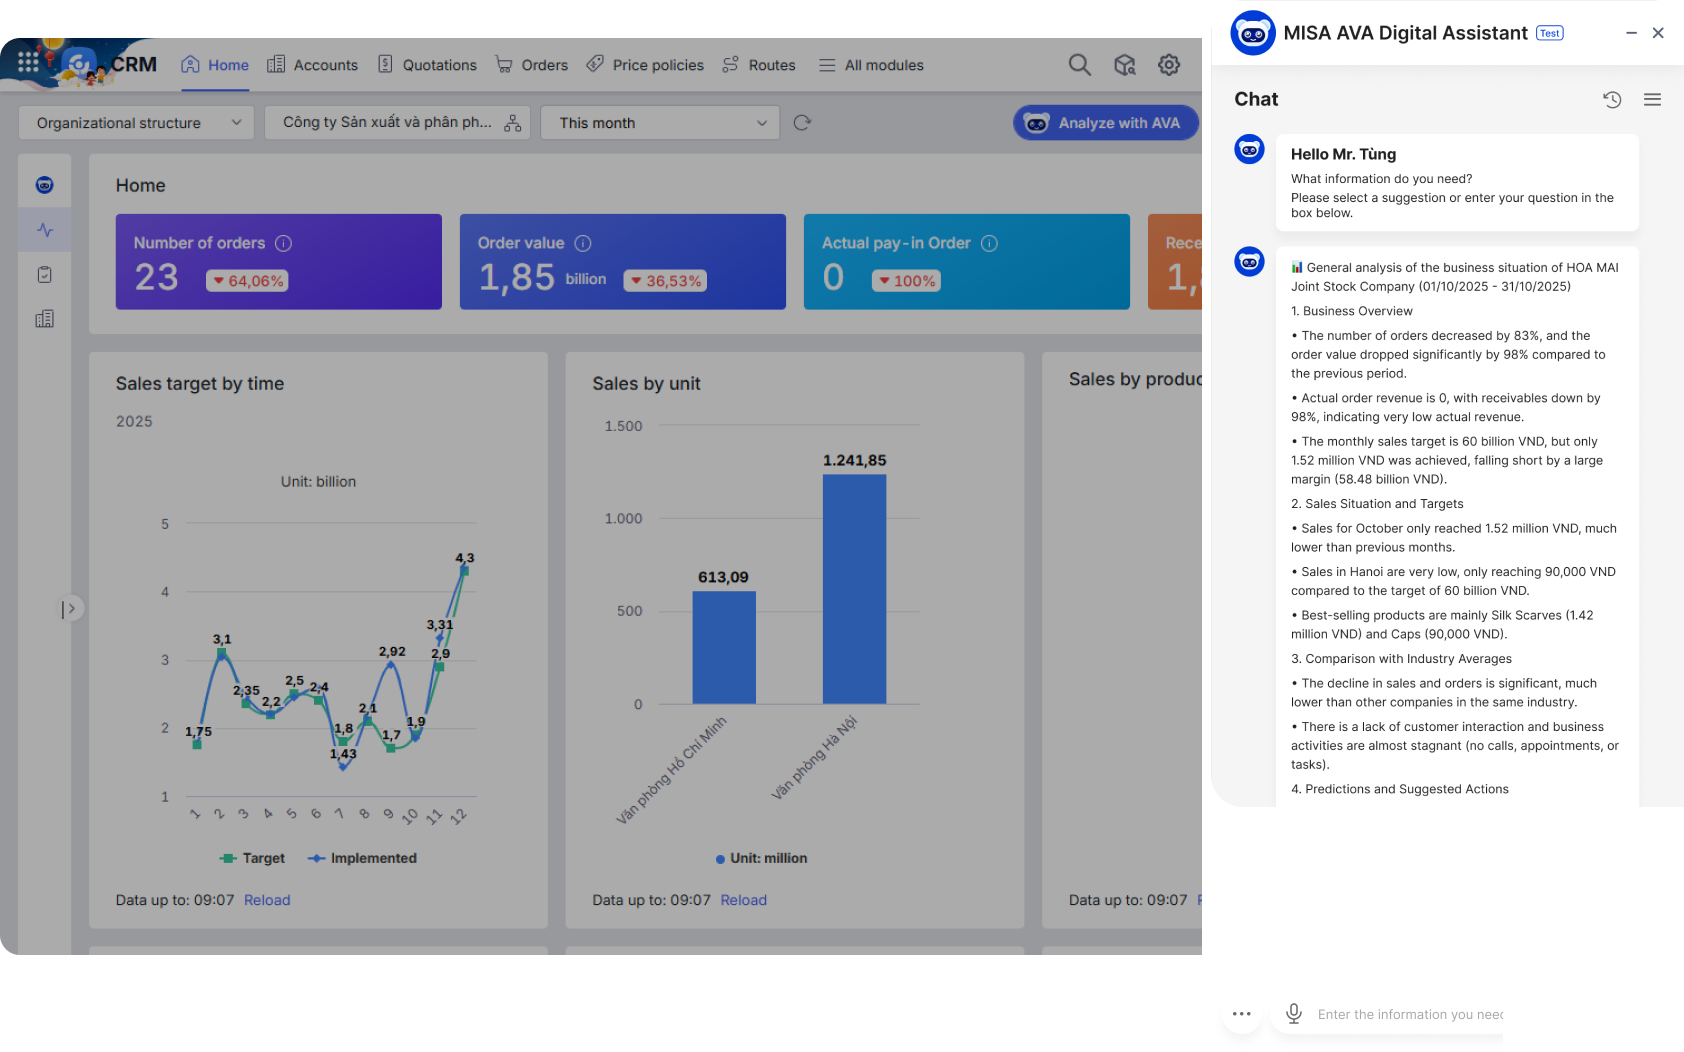
Task: Open the MISA AVA assistant sidebar icon
Action: click(44, 184)
